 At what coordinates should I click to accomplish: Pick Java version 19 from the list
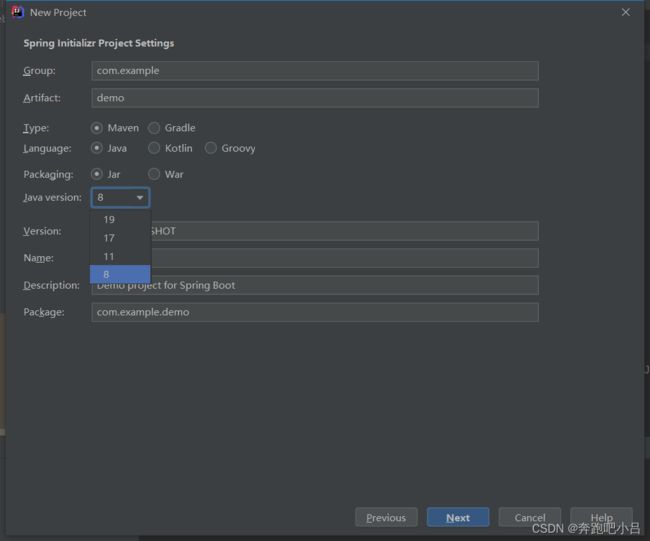click(x=120, y=219)
